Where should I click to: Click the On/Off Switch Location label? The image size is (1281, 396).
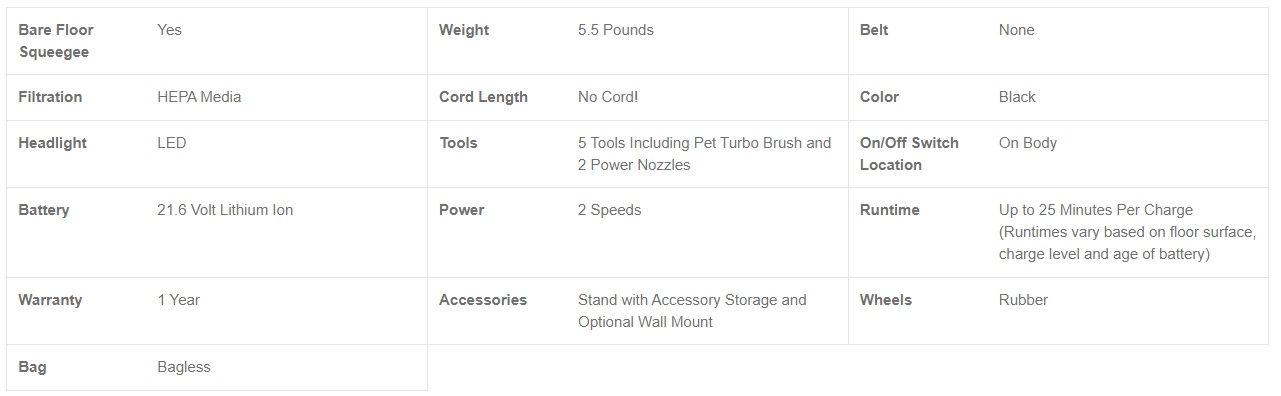(909, 154)
